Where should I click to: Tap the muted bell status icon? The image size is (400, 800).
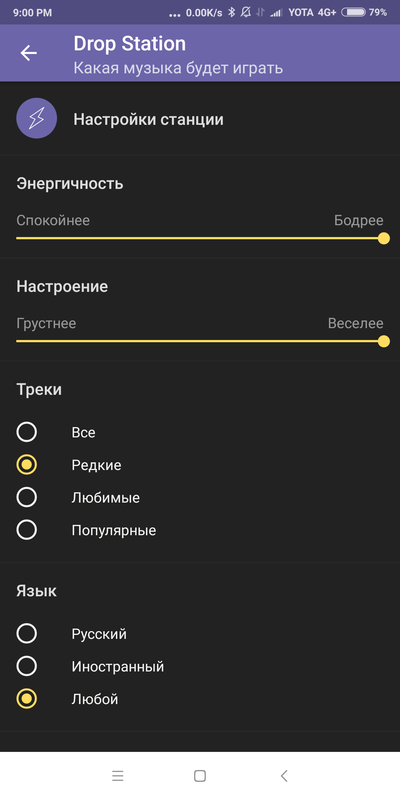click(245, 12)
